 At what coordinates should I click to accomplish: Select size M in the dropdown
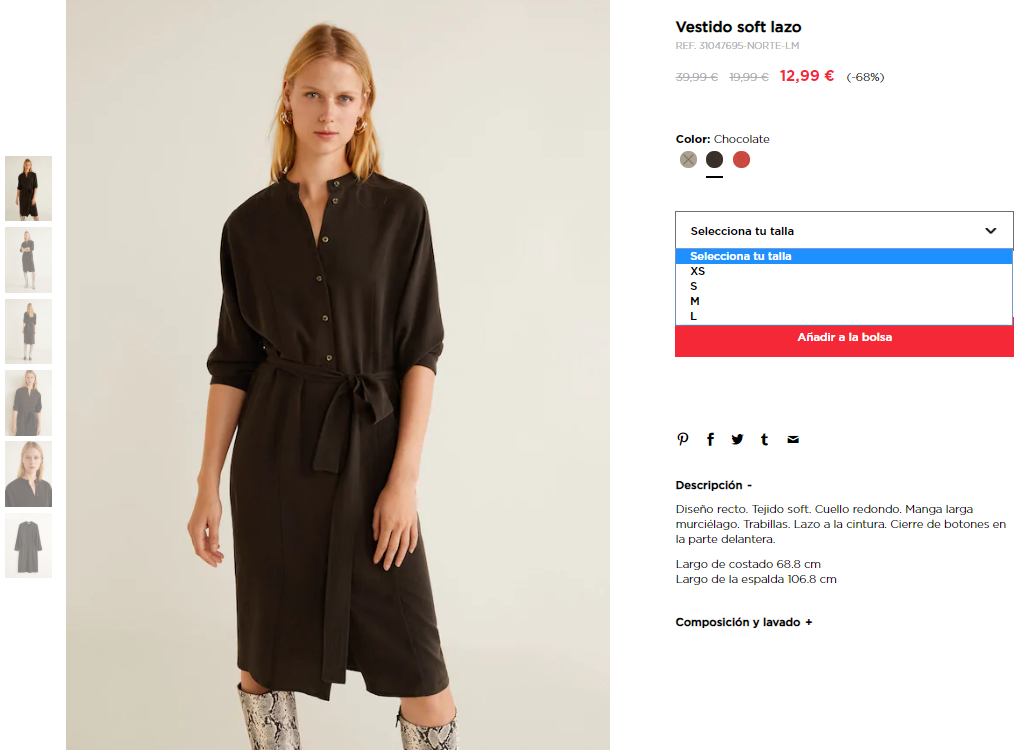pyautogui.click(x=844, y=301)
